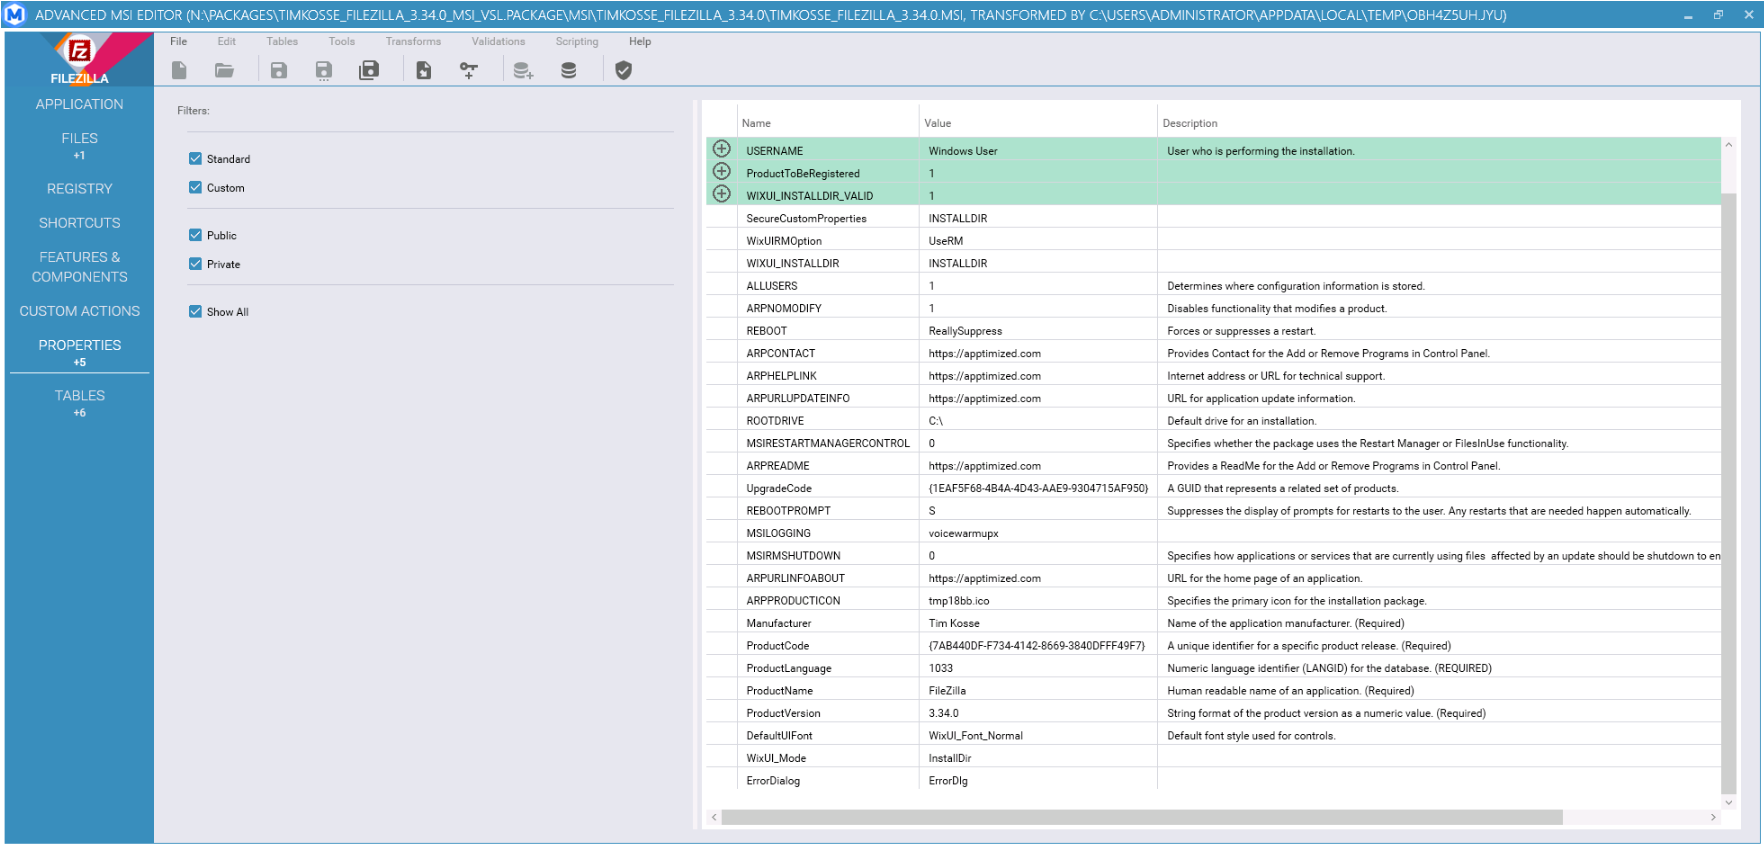1764x847 pixels.
Task: Click the horizontal scrollbar thumb
Action: click(x=1142, y=817)
